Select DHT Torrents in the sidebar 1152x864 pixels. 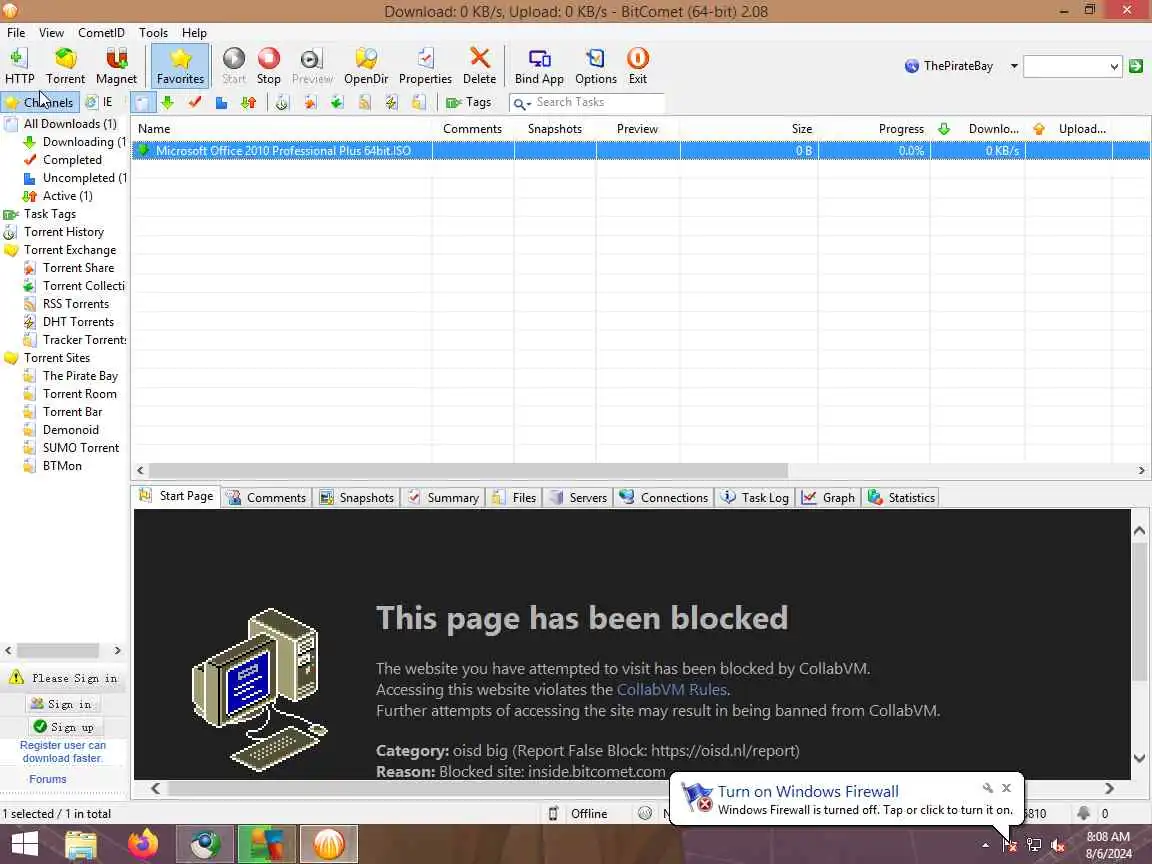[78, 322]
